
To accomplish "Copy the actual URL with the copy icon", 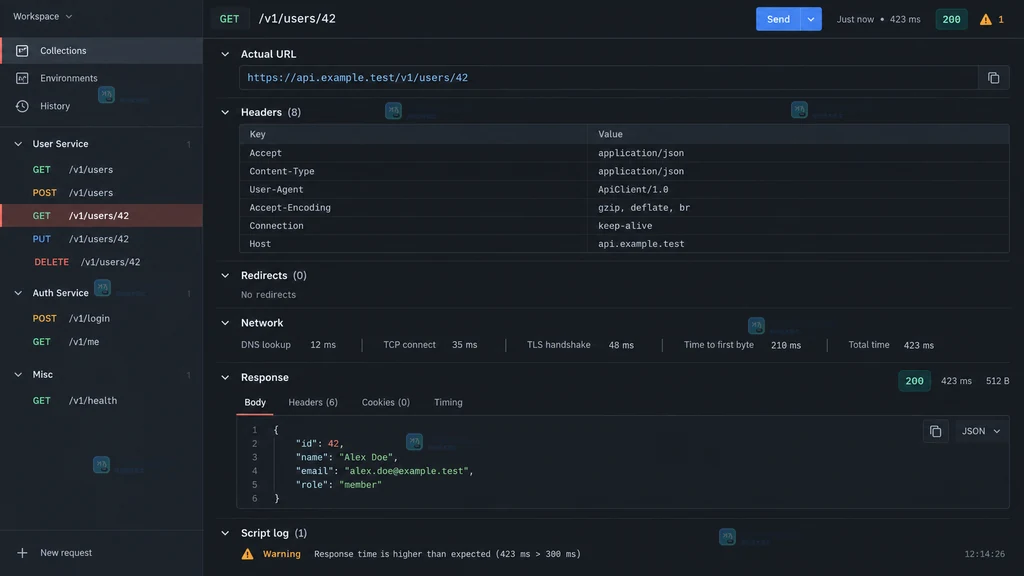I will click(x=993, y=78).
